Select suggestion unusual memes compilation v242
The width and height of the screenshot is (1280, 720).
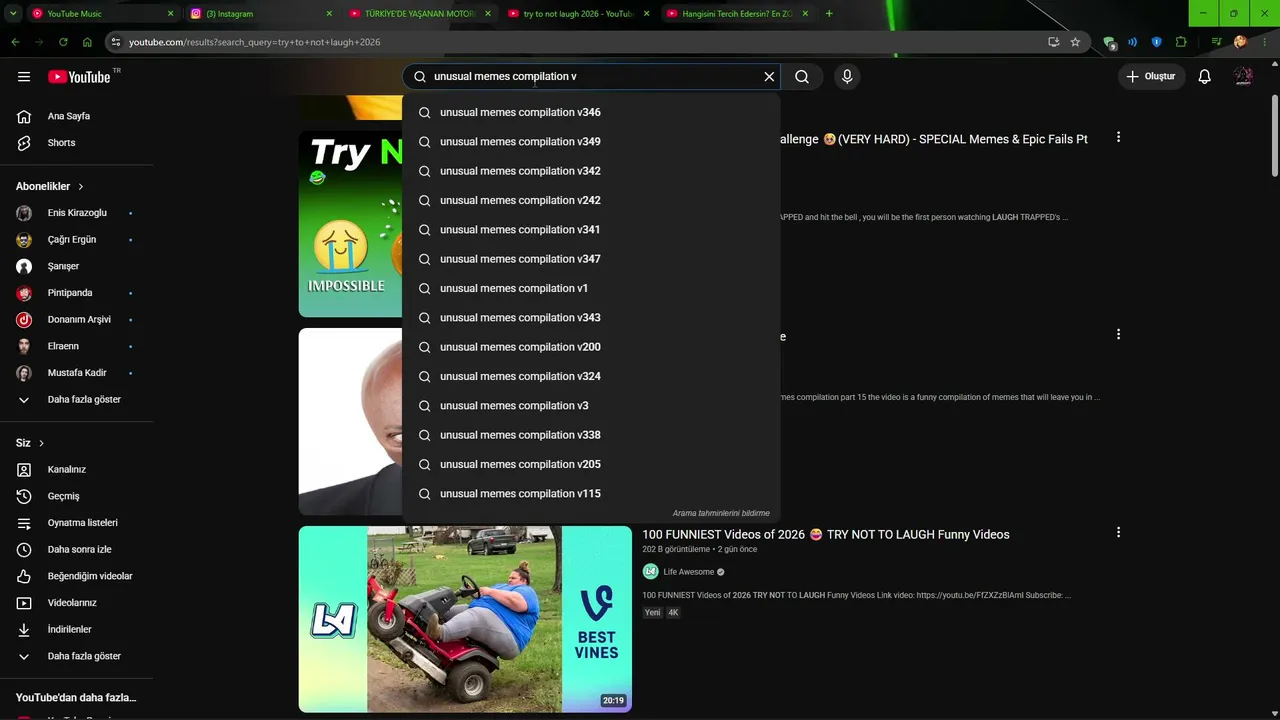pyautogui.click(x=591, y=200)
